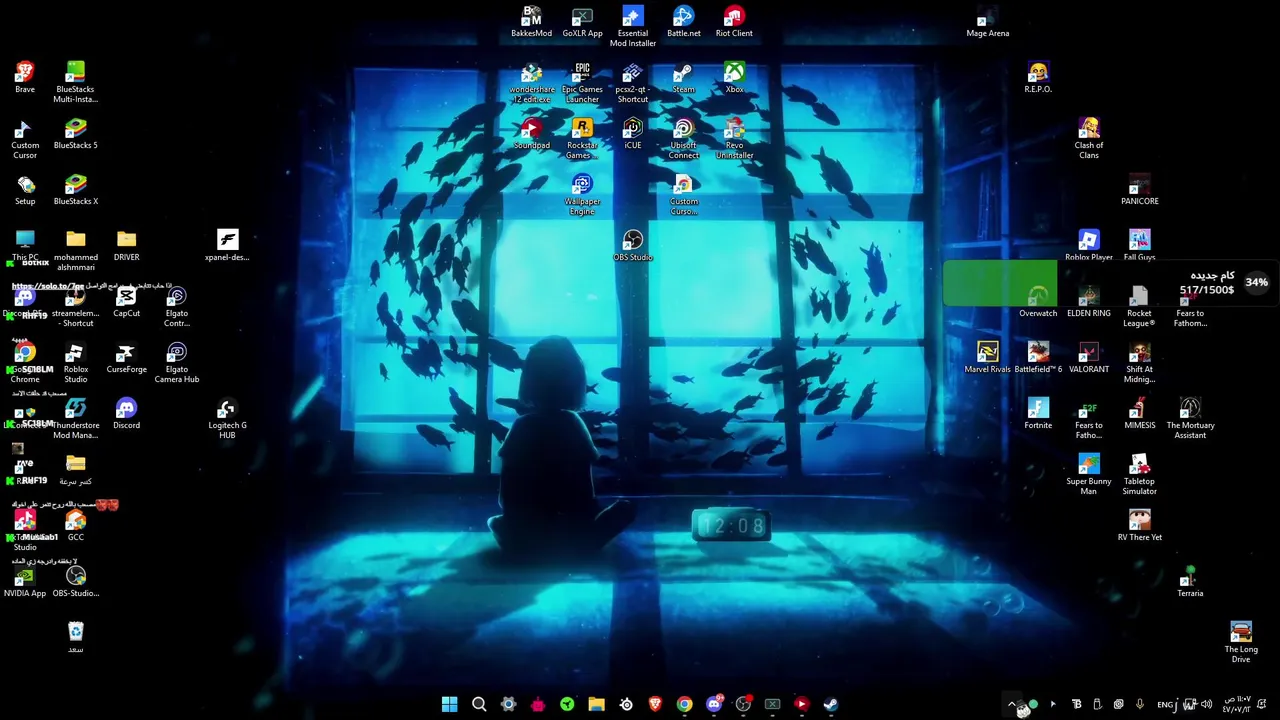Screen dimensions: 1280x720
Task: Select the Marvel Rivals icon
Action: click(987, 358)
